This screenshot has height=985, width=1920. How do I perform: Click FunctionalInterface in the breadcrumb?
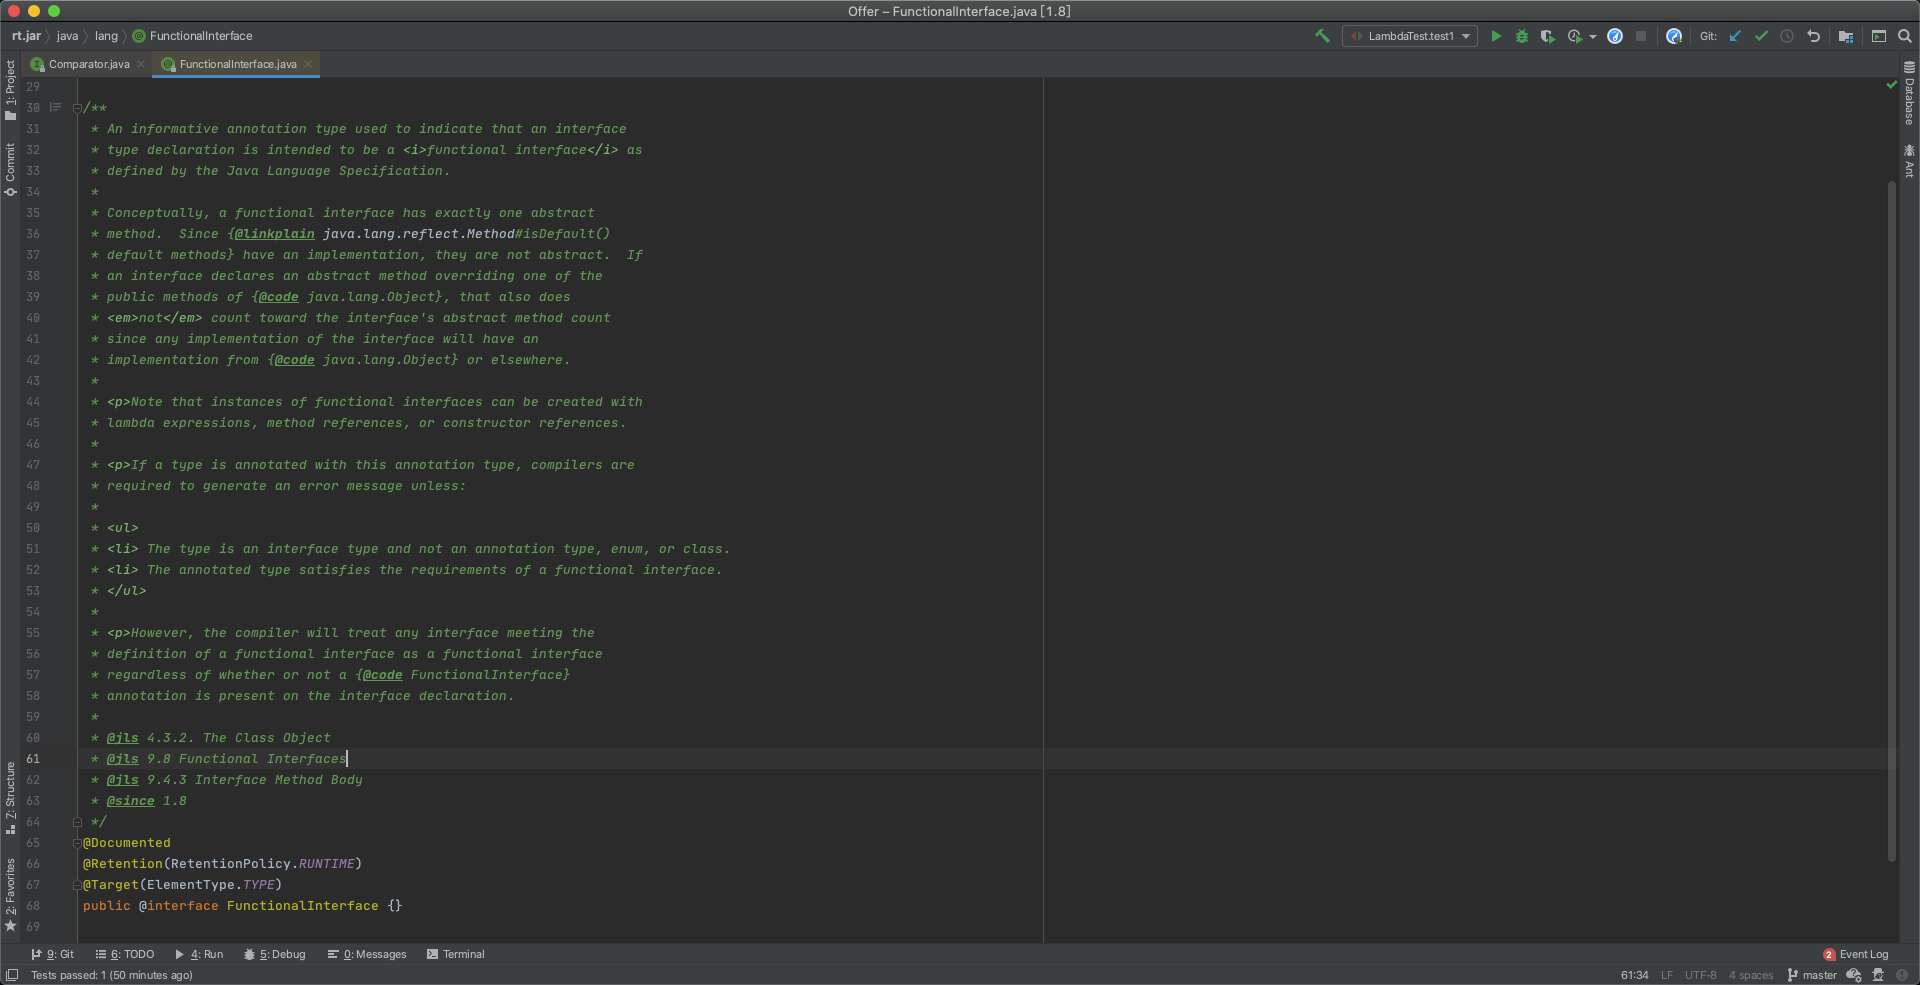tap(192, 36)
